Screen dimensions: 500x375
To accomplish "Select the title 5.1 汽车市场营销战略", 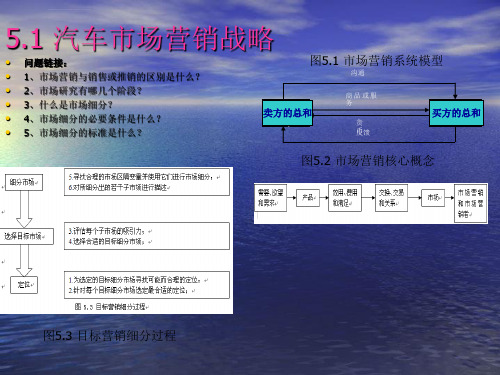I will point(140,39).
